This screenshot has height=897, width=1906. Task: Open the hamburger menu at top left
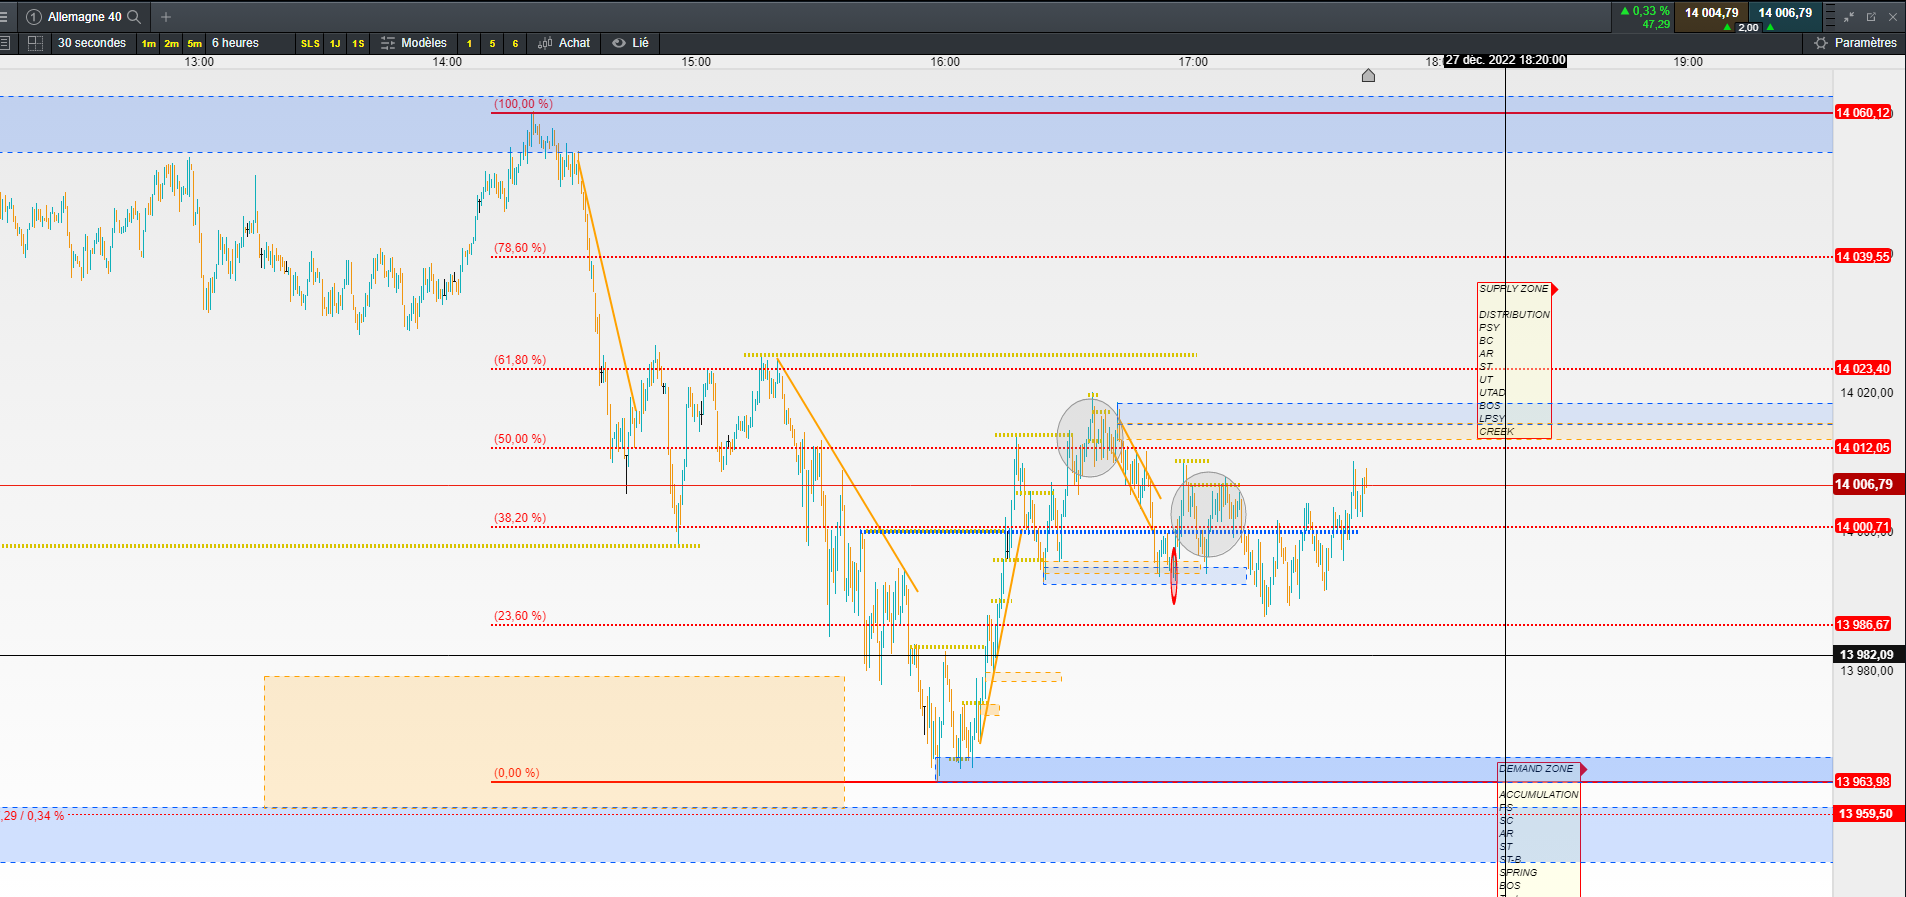[x=4, y=17]
